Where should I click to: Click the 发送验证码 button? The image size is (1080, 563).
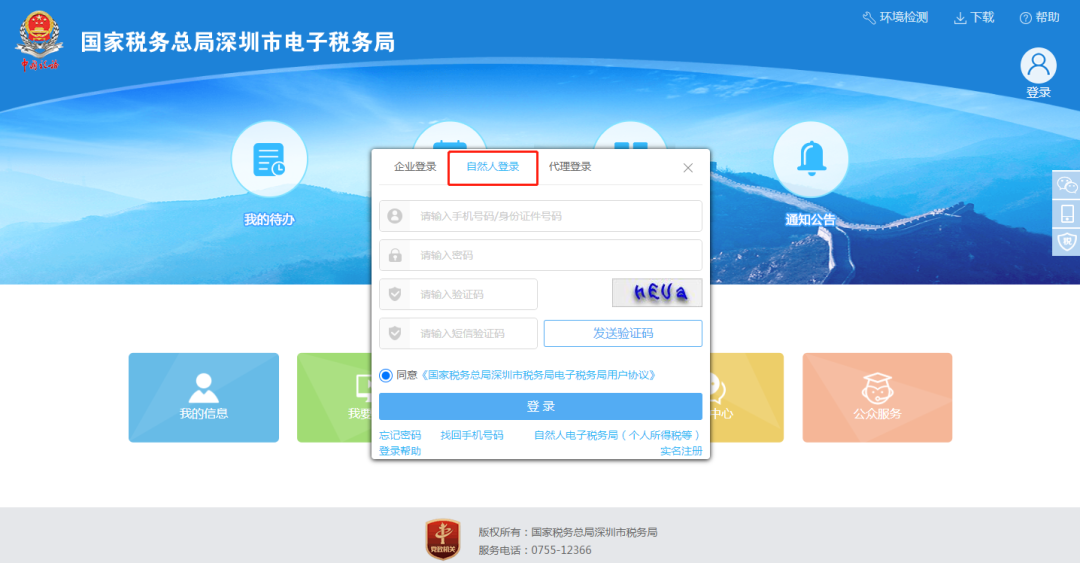[623, 334]
